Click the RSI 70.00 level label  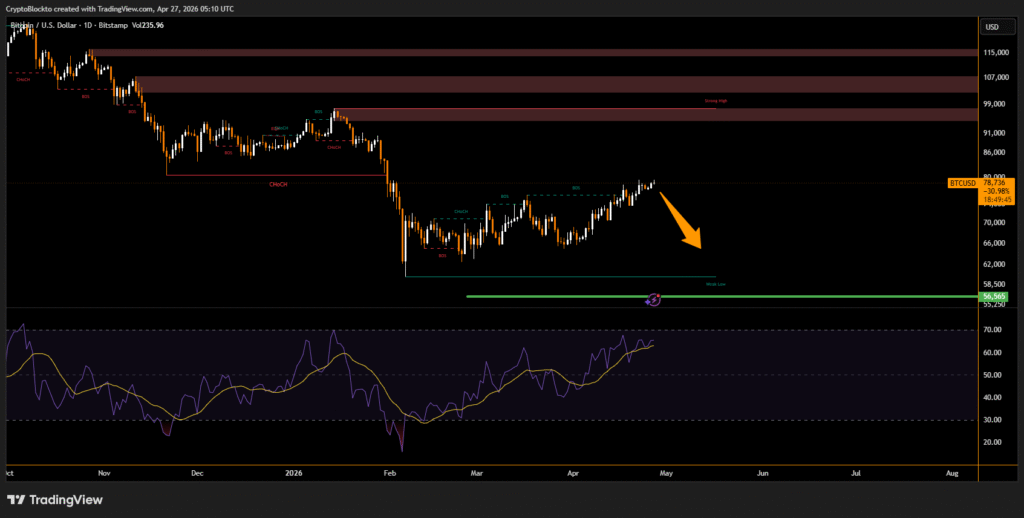[x=993, y=330]
